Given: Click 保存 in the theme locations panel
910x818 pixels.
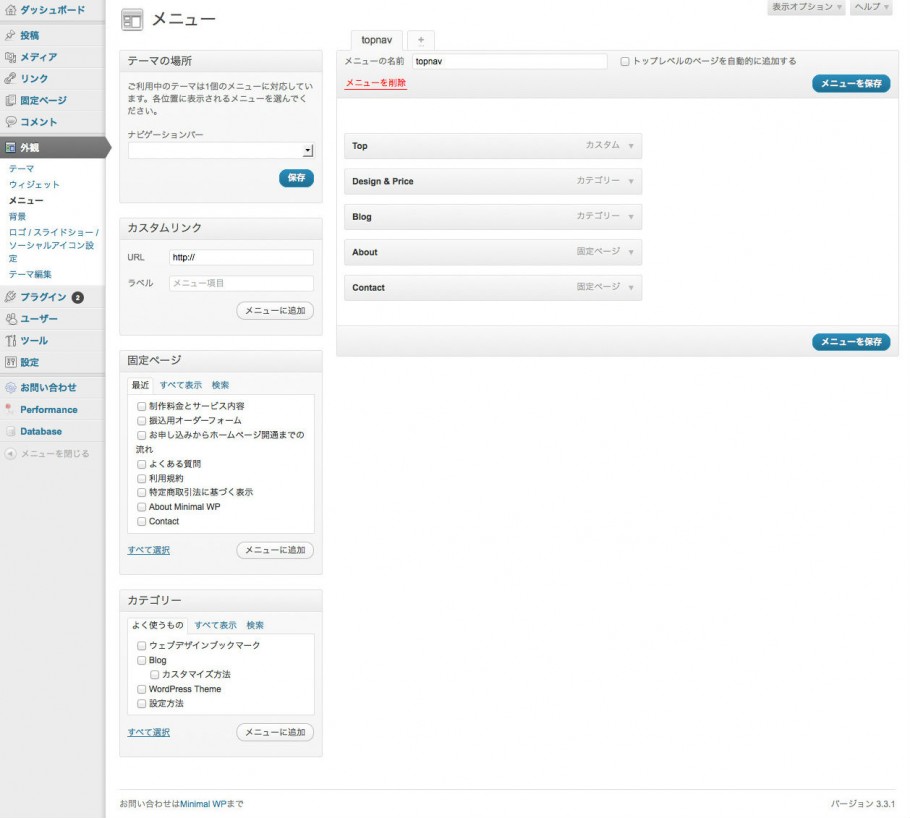Looking at the screenshot, I should click(296, 178).
